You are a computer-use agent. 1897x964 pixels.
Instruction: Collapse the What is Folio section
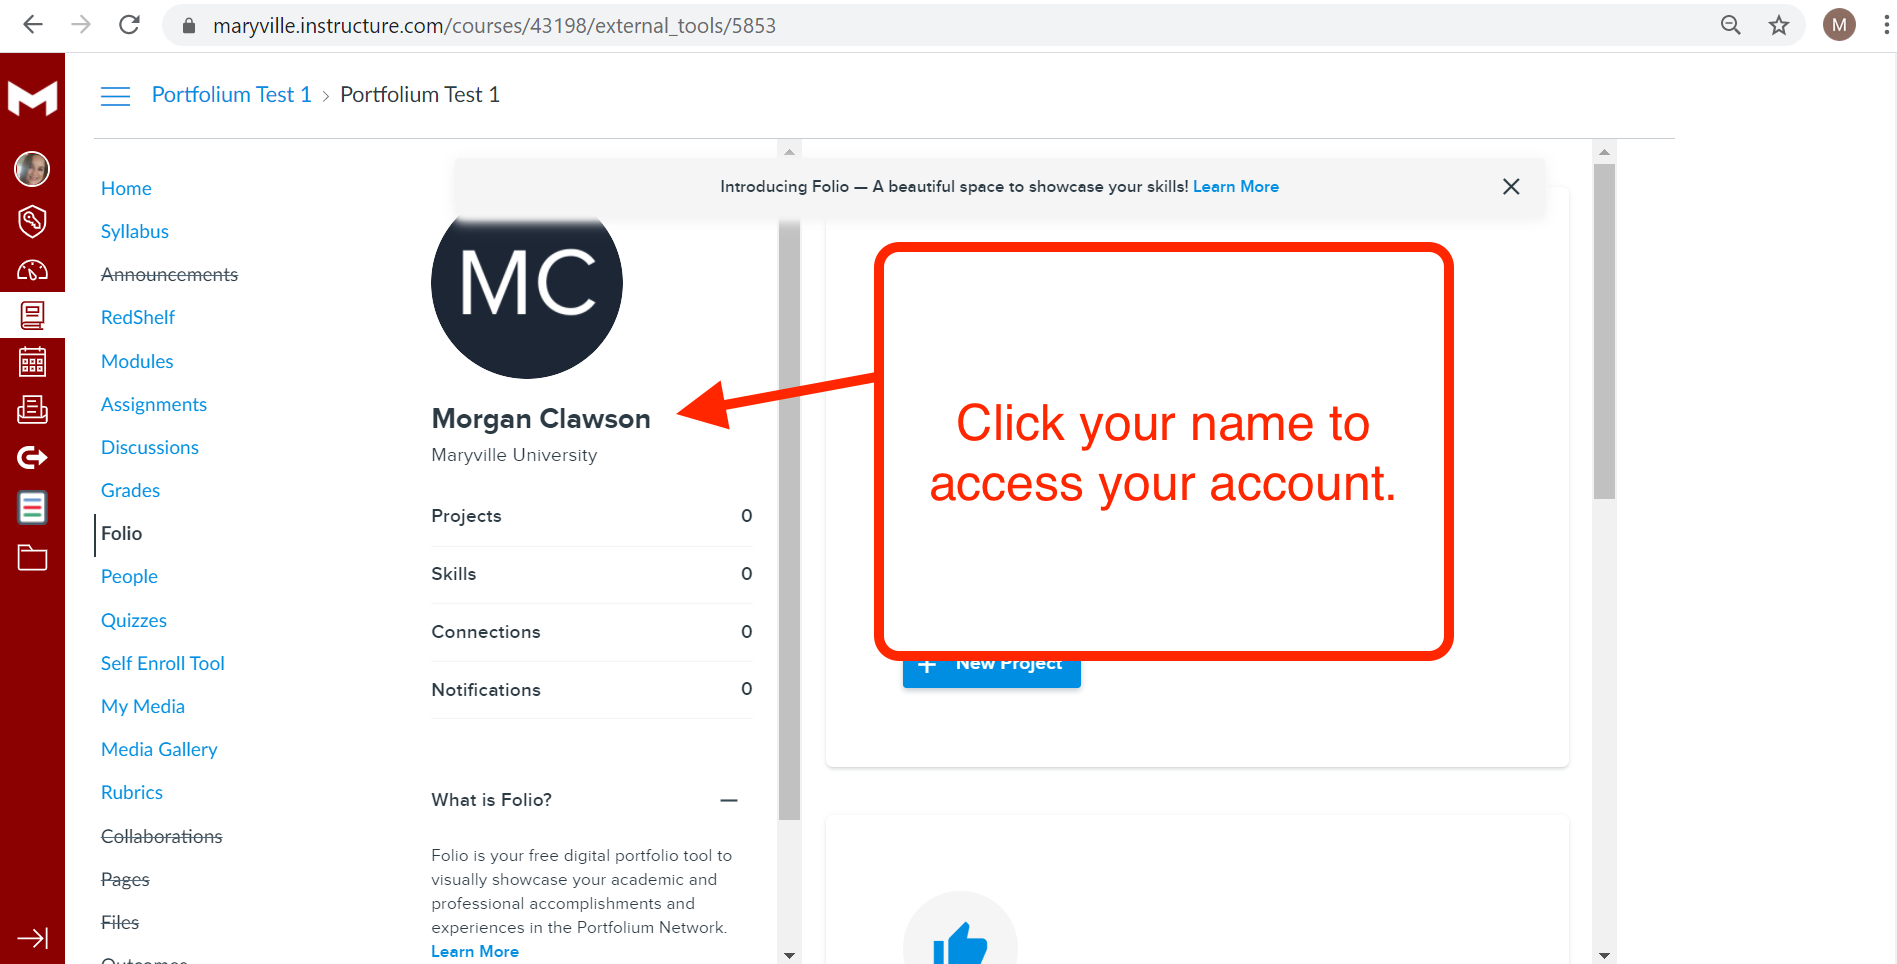(729, 800)
